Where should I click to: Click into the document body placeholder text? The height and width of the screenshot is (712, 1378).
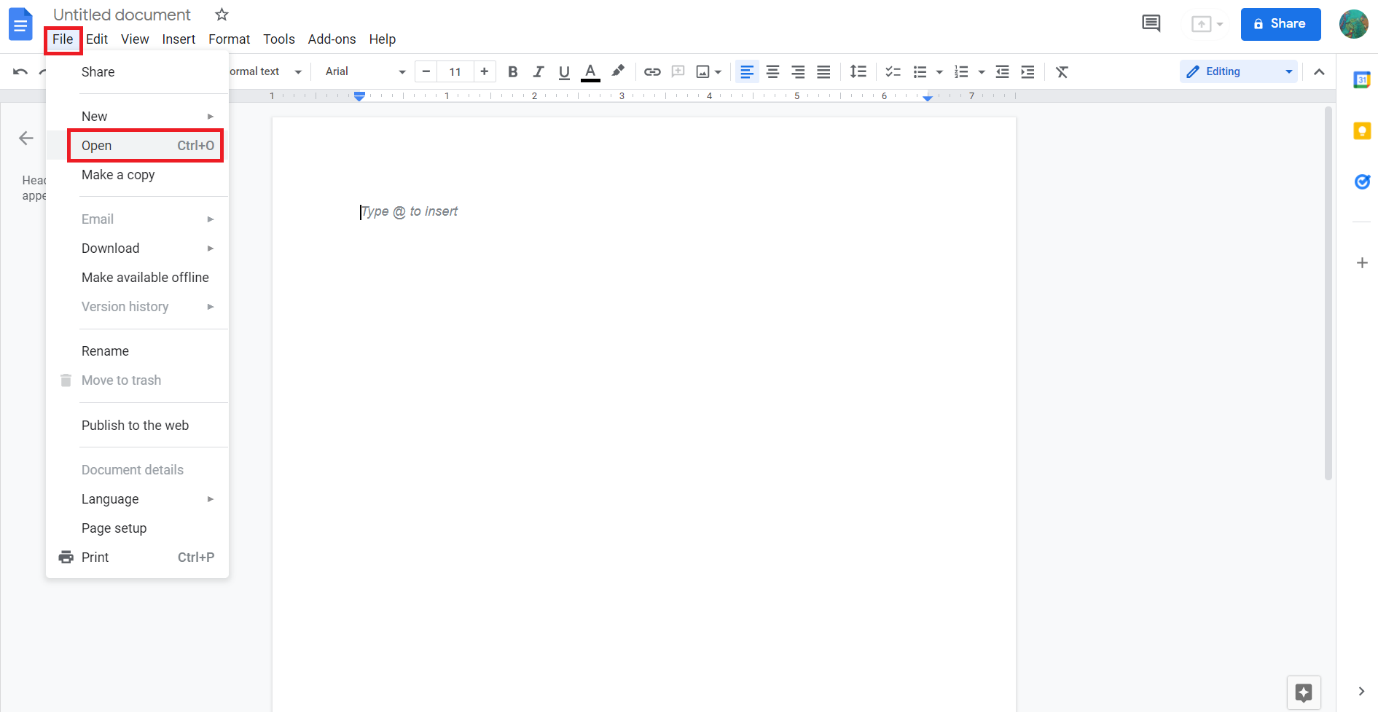410,212
